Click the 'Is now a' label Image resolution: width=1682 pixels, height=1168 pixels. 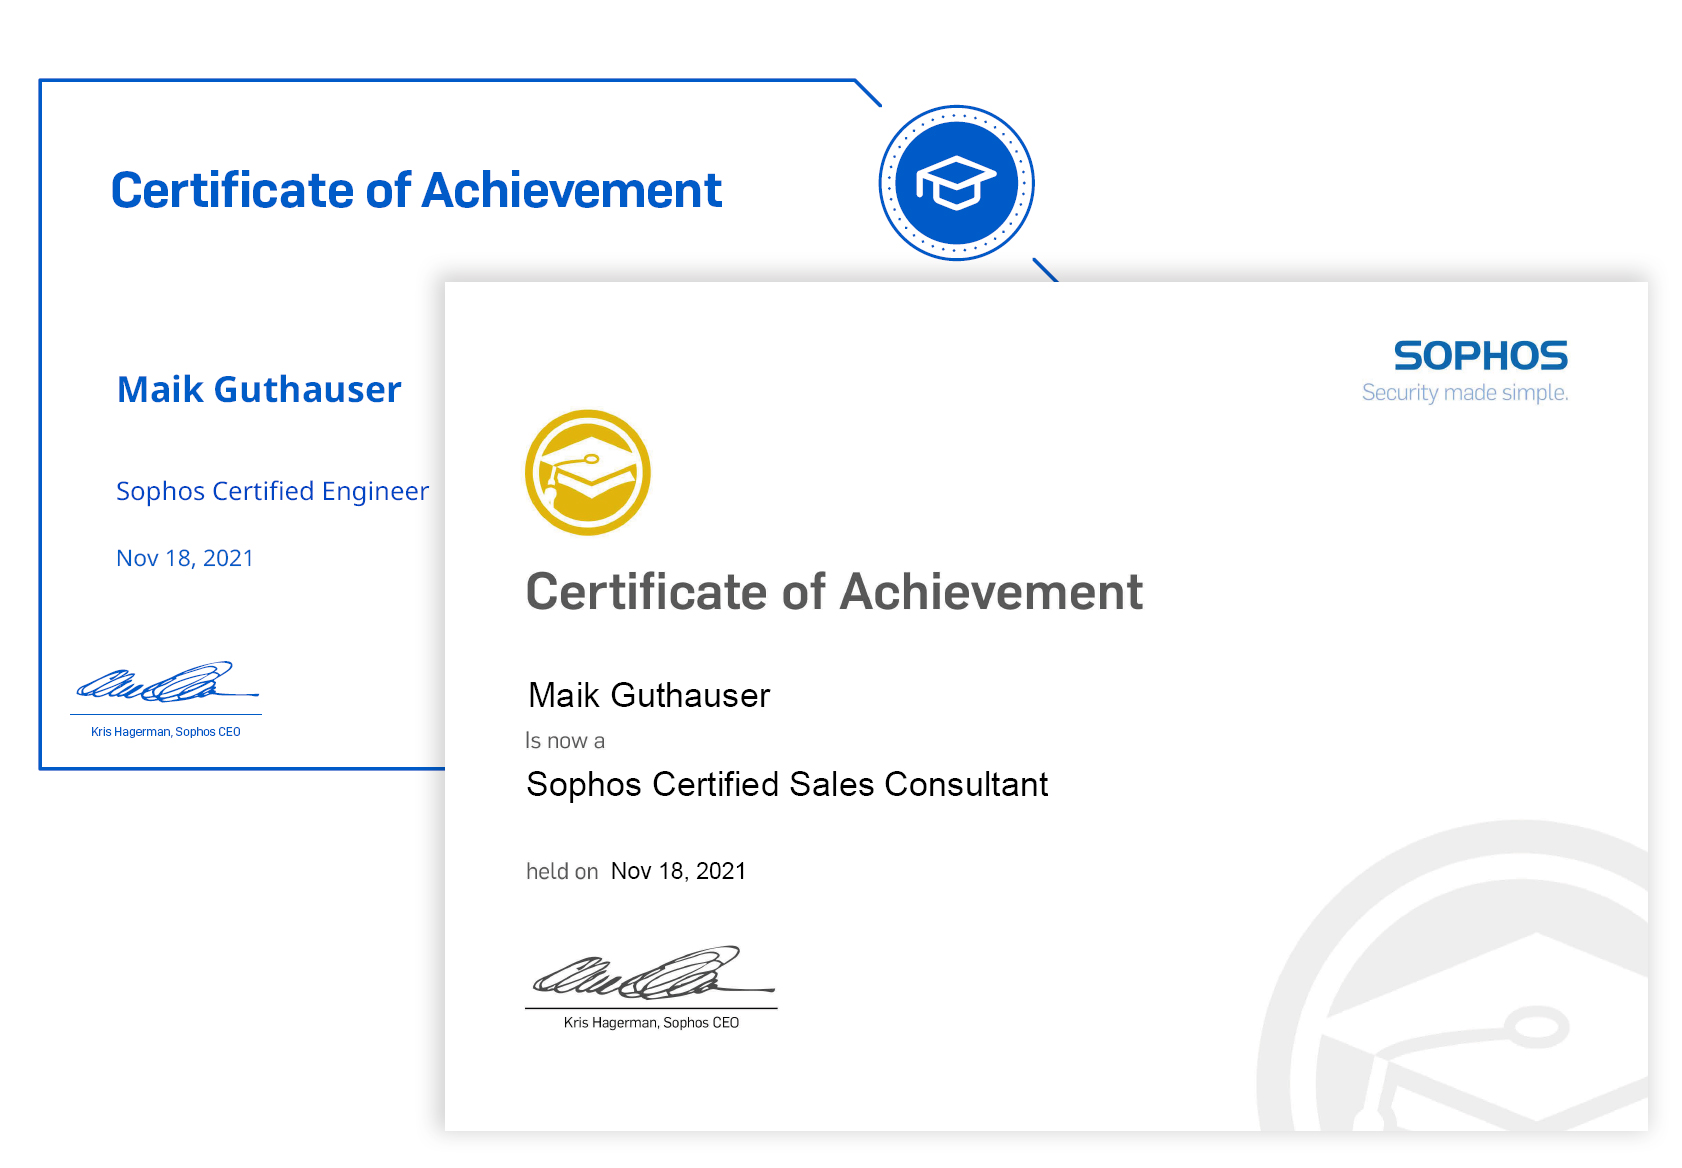(x=565, y=741)
